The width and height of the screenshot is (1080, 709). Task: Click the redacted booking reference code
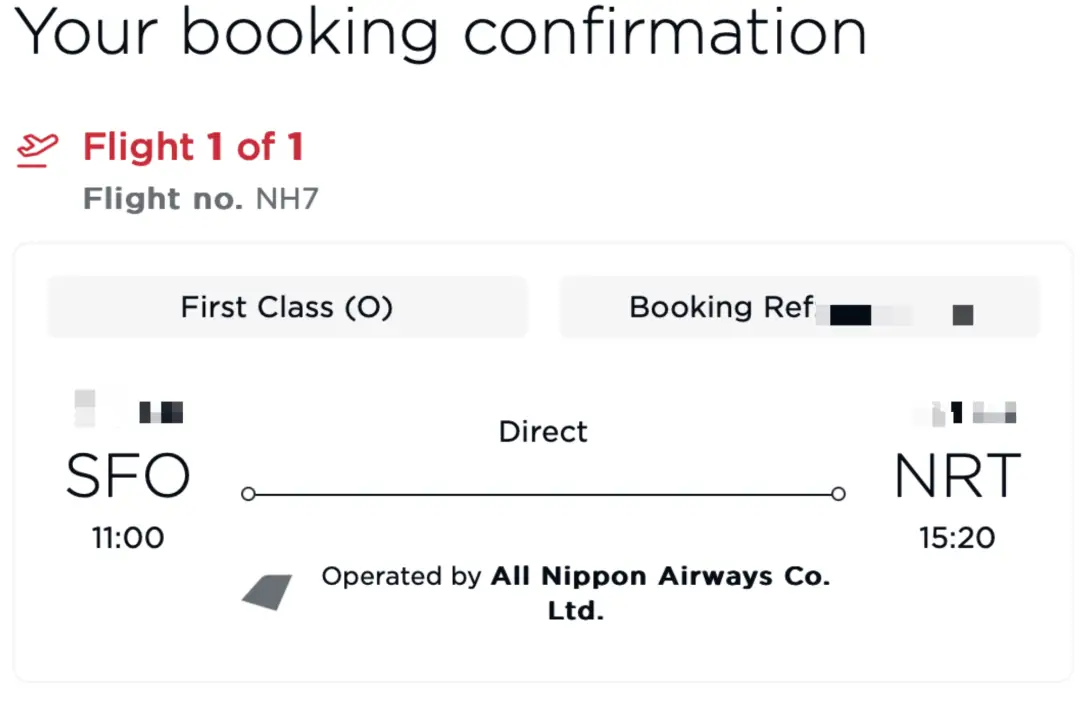point(896,314)
